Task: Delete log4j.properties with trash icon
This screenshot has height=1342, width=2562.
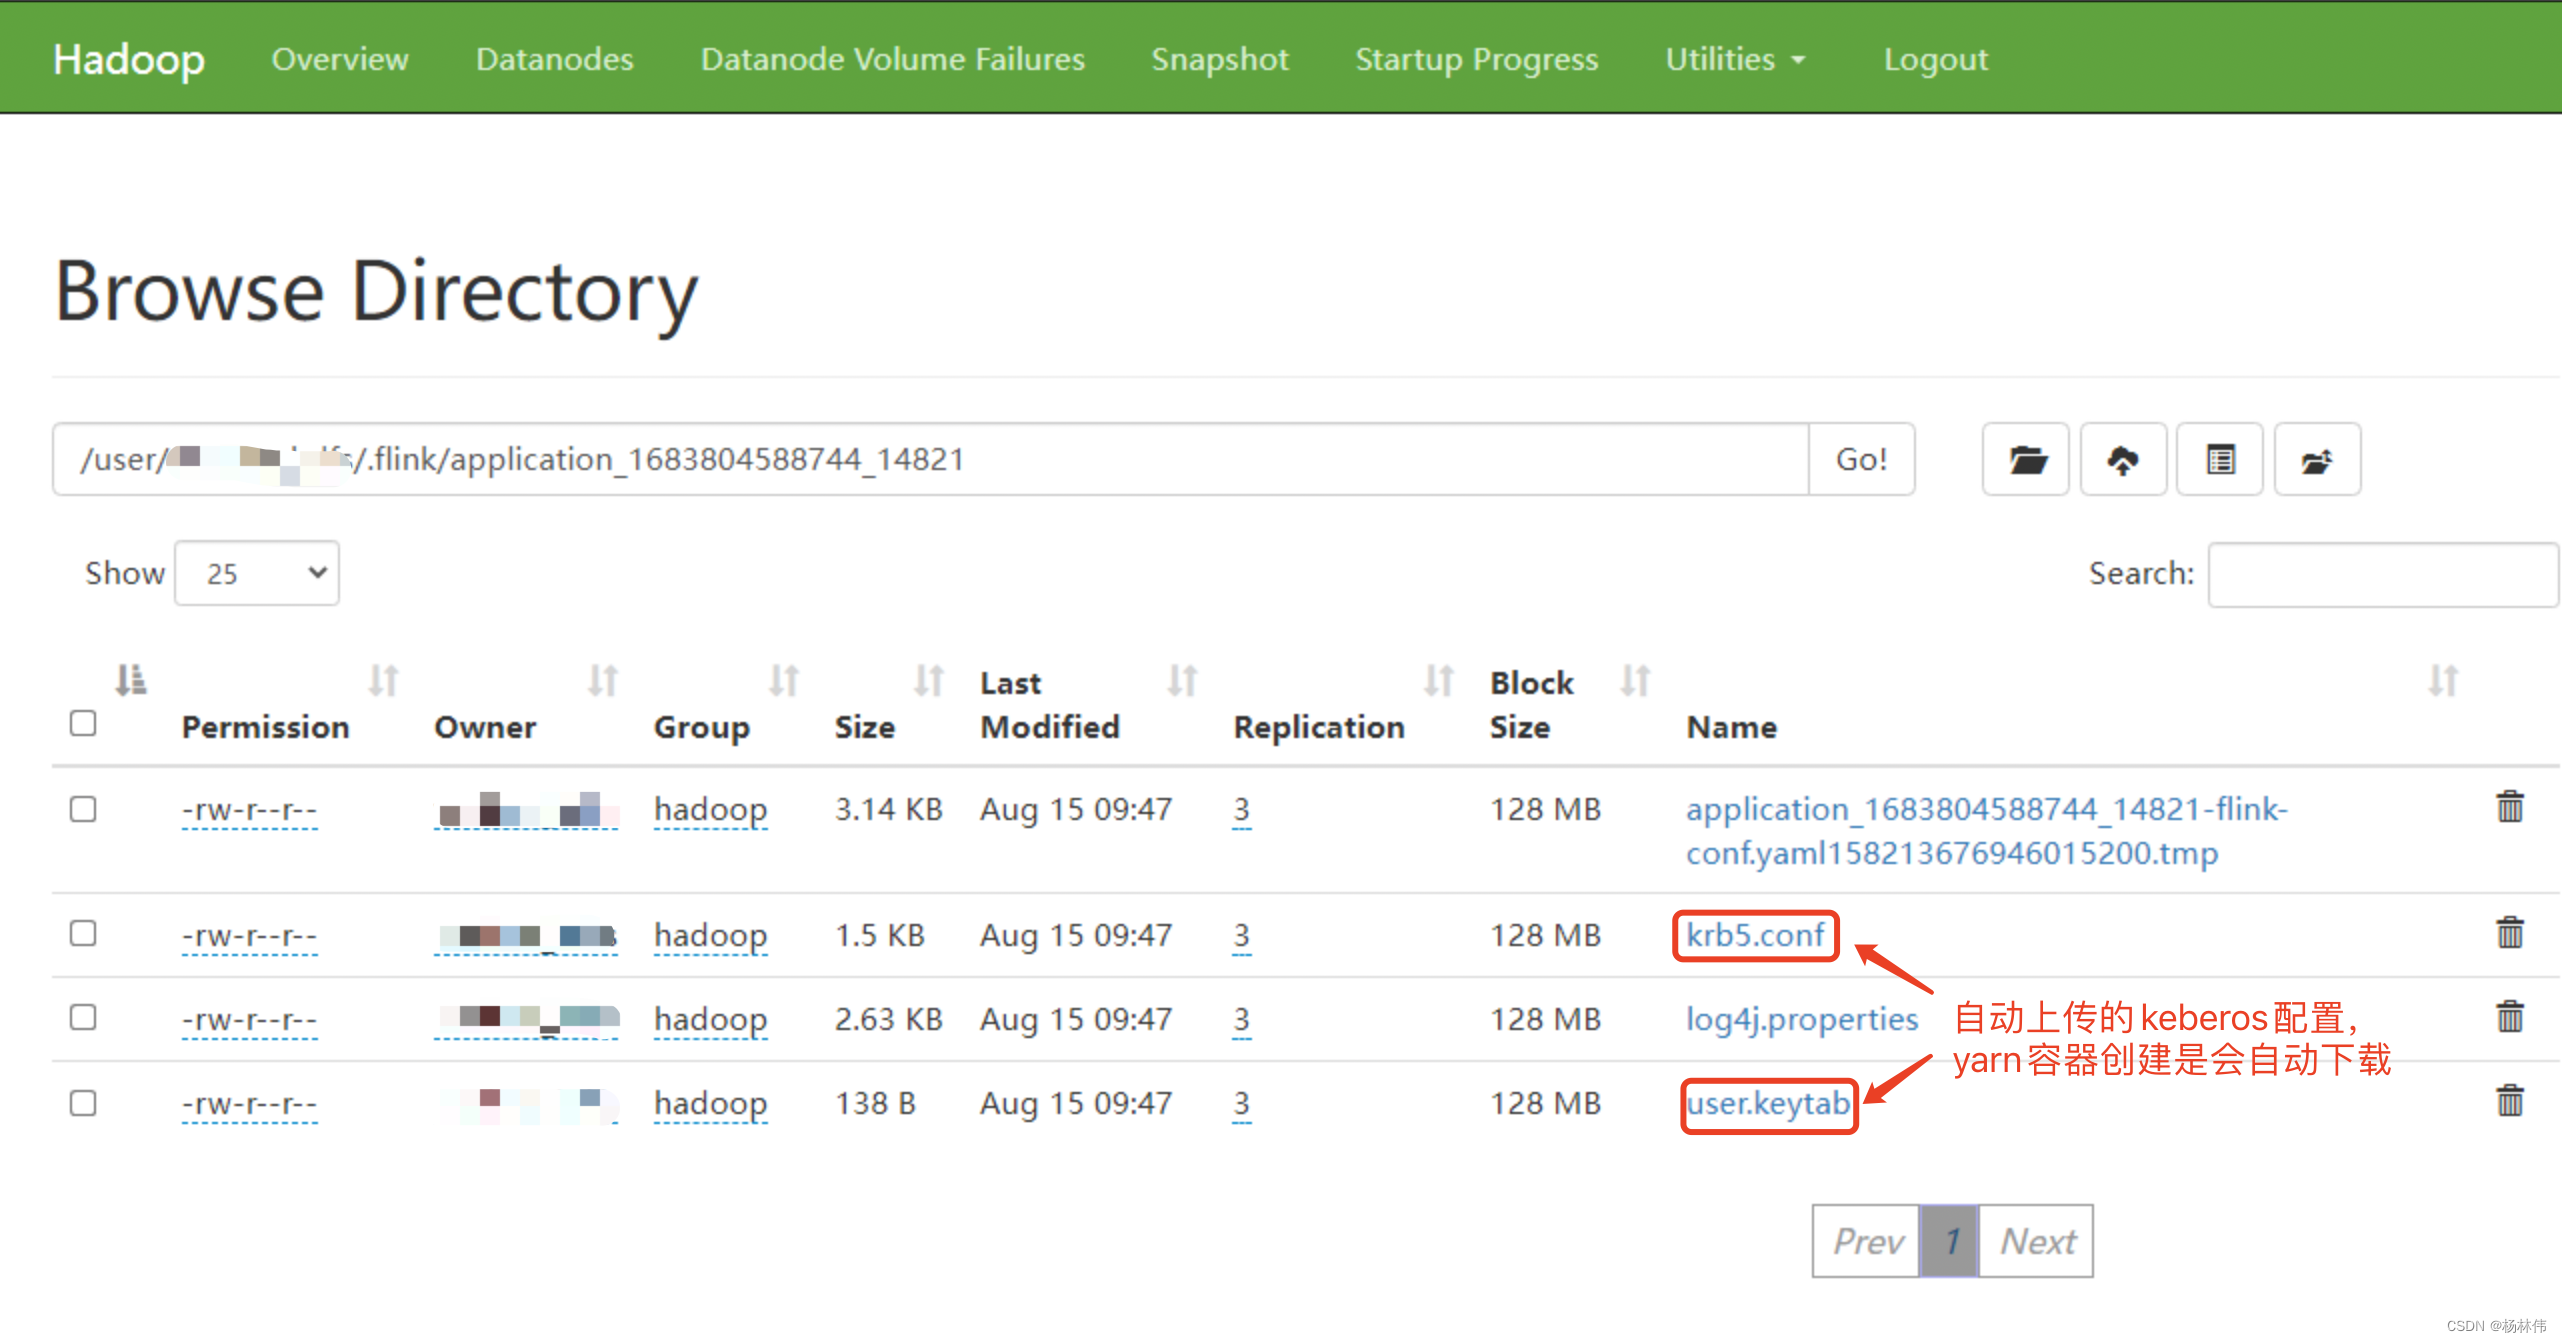Action: point(2509,1017)
